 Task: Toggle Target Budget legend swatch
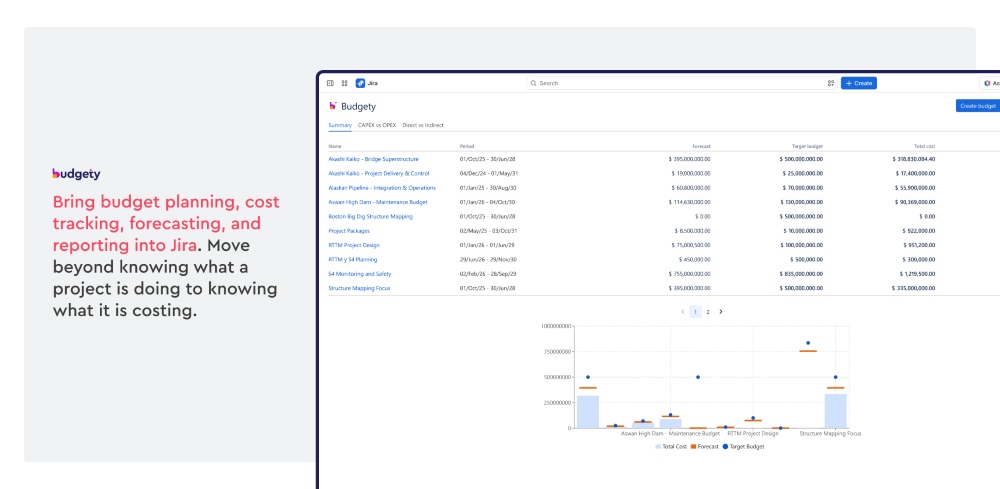click(x=725, y=447)
